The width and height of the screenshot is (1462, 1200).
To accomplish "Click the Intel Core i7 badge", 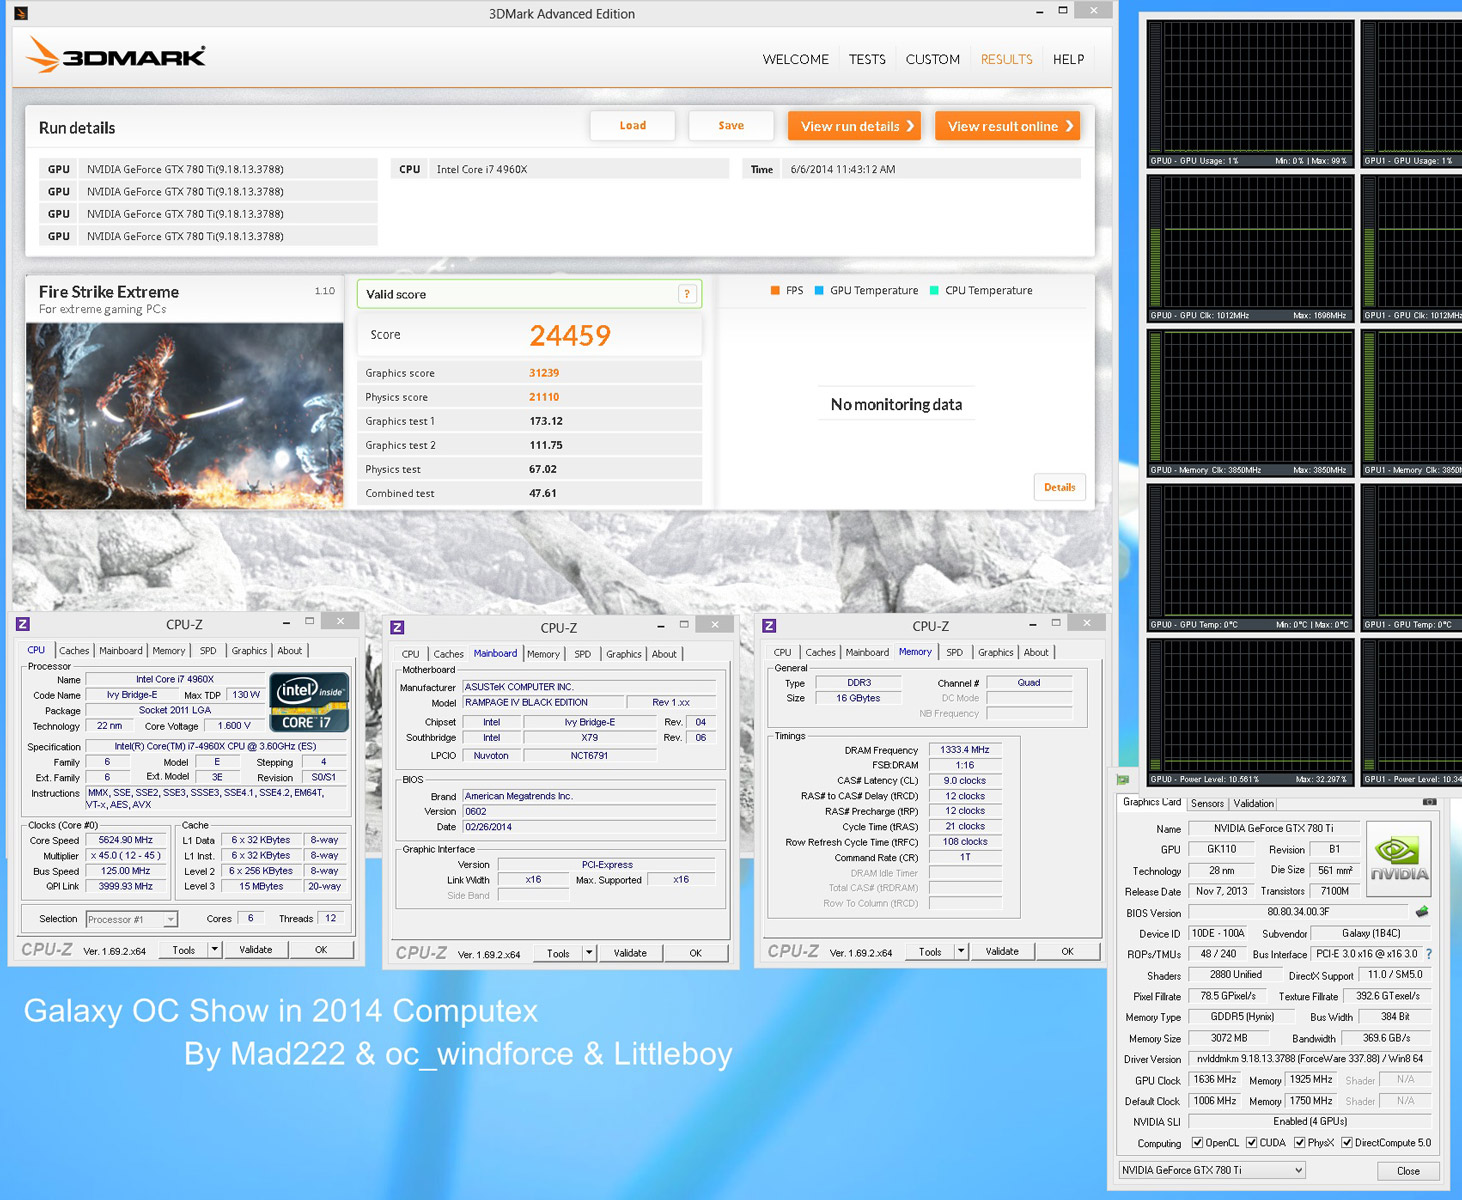I will tap(309, 701).
